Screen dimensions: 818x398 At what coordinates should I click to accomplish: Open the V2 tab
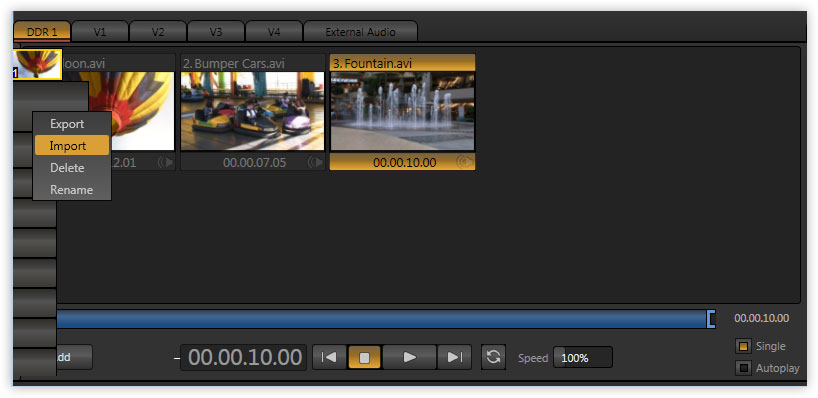(158, 32)
